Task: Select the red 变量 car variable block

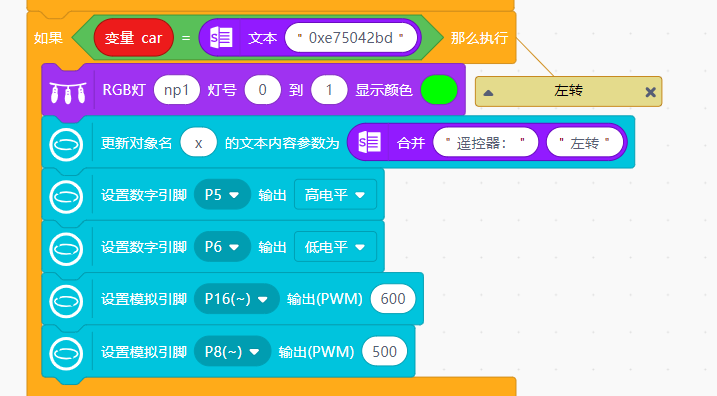Action: (x=134, y=37)
